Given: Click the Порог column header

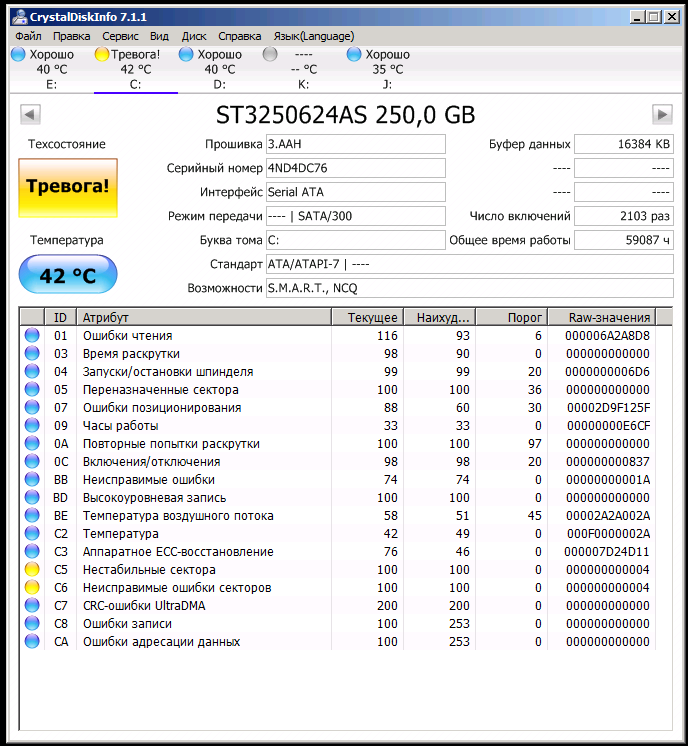Looking at the screenshot, I should (x=511, y=317).
